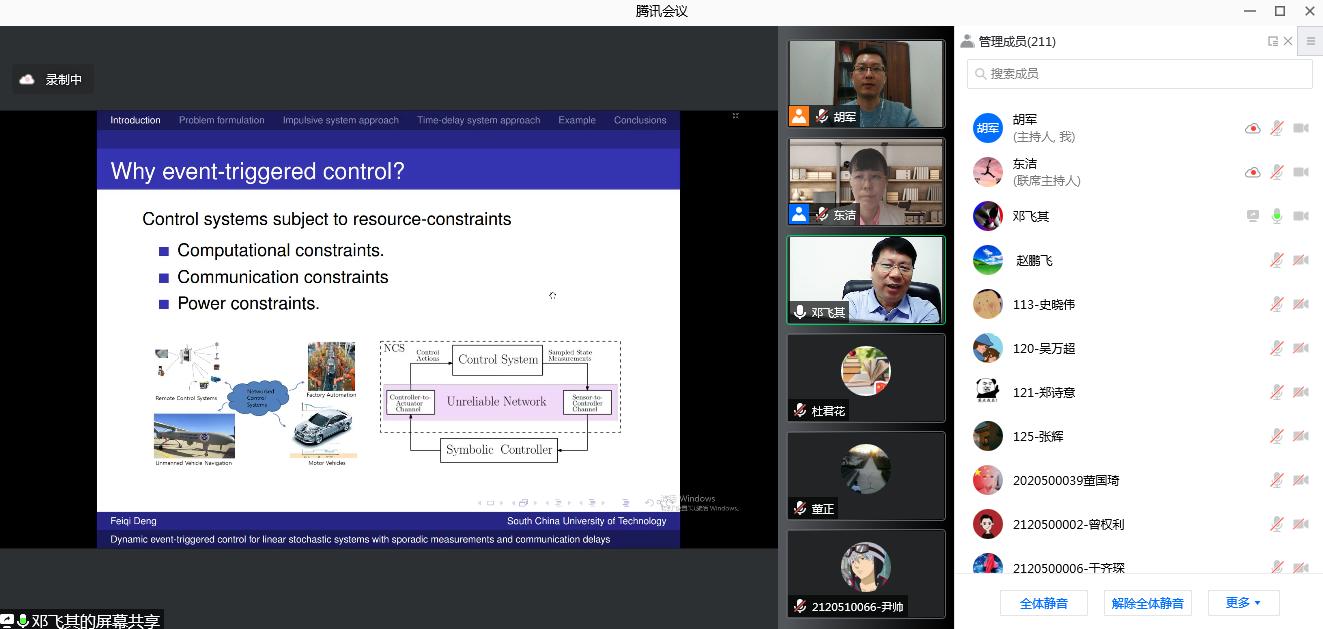
Task: Click the fullscreen icon on the shared slide
Action: point(735,116)
